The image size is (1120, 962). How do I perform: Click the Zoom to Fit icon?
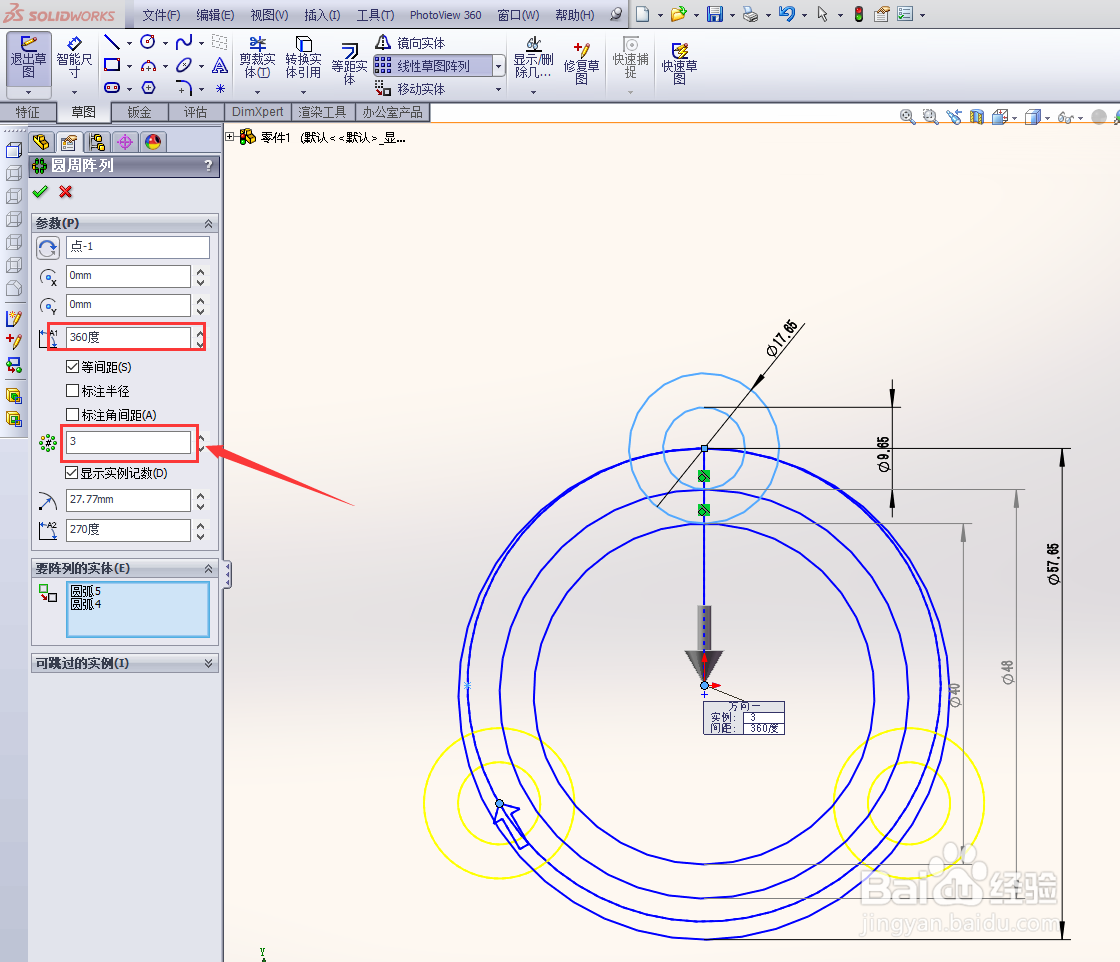point(907,116)
